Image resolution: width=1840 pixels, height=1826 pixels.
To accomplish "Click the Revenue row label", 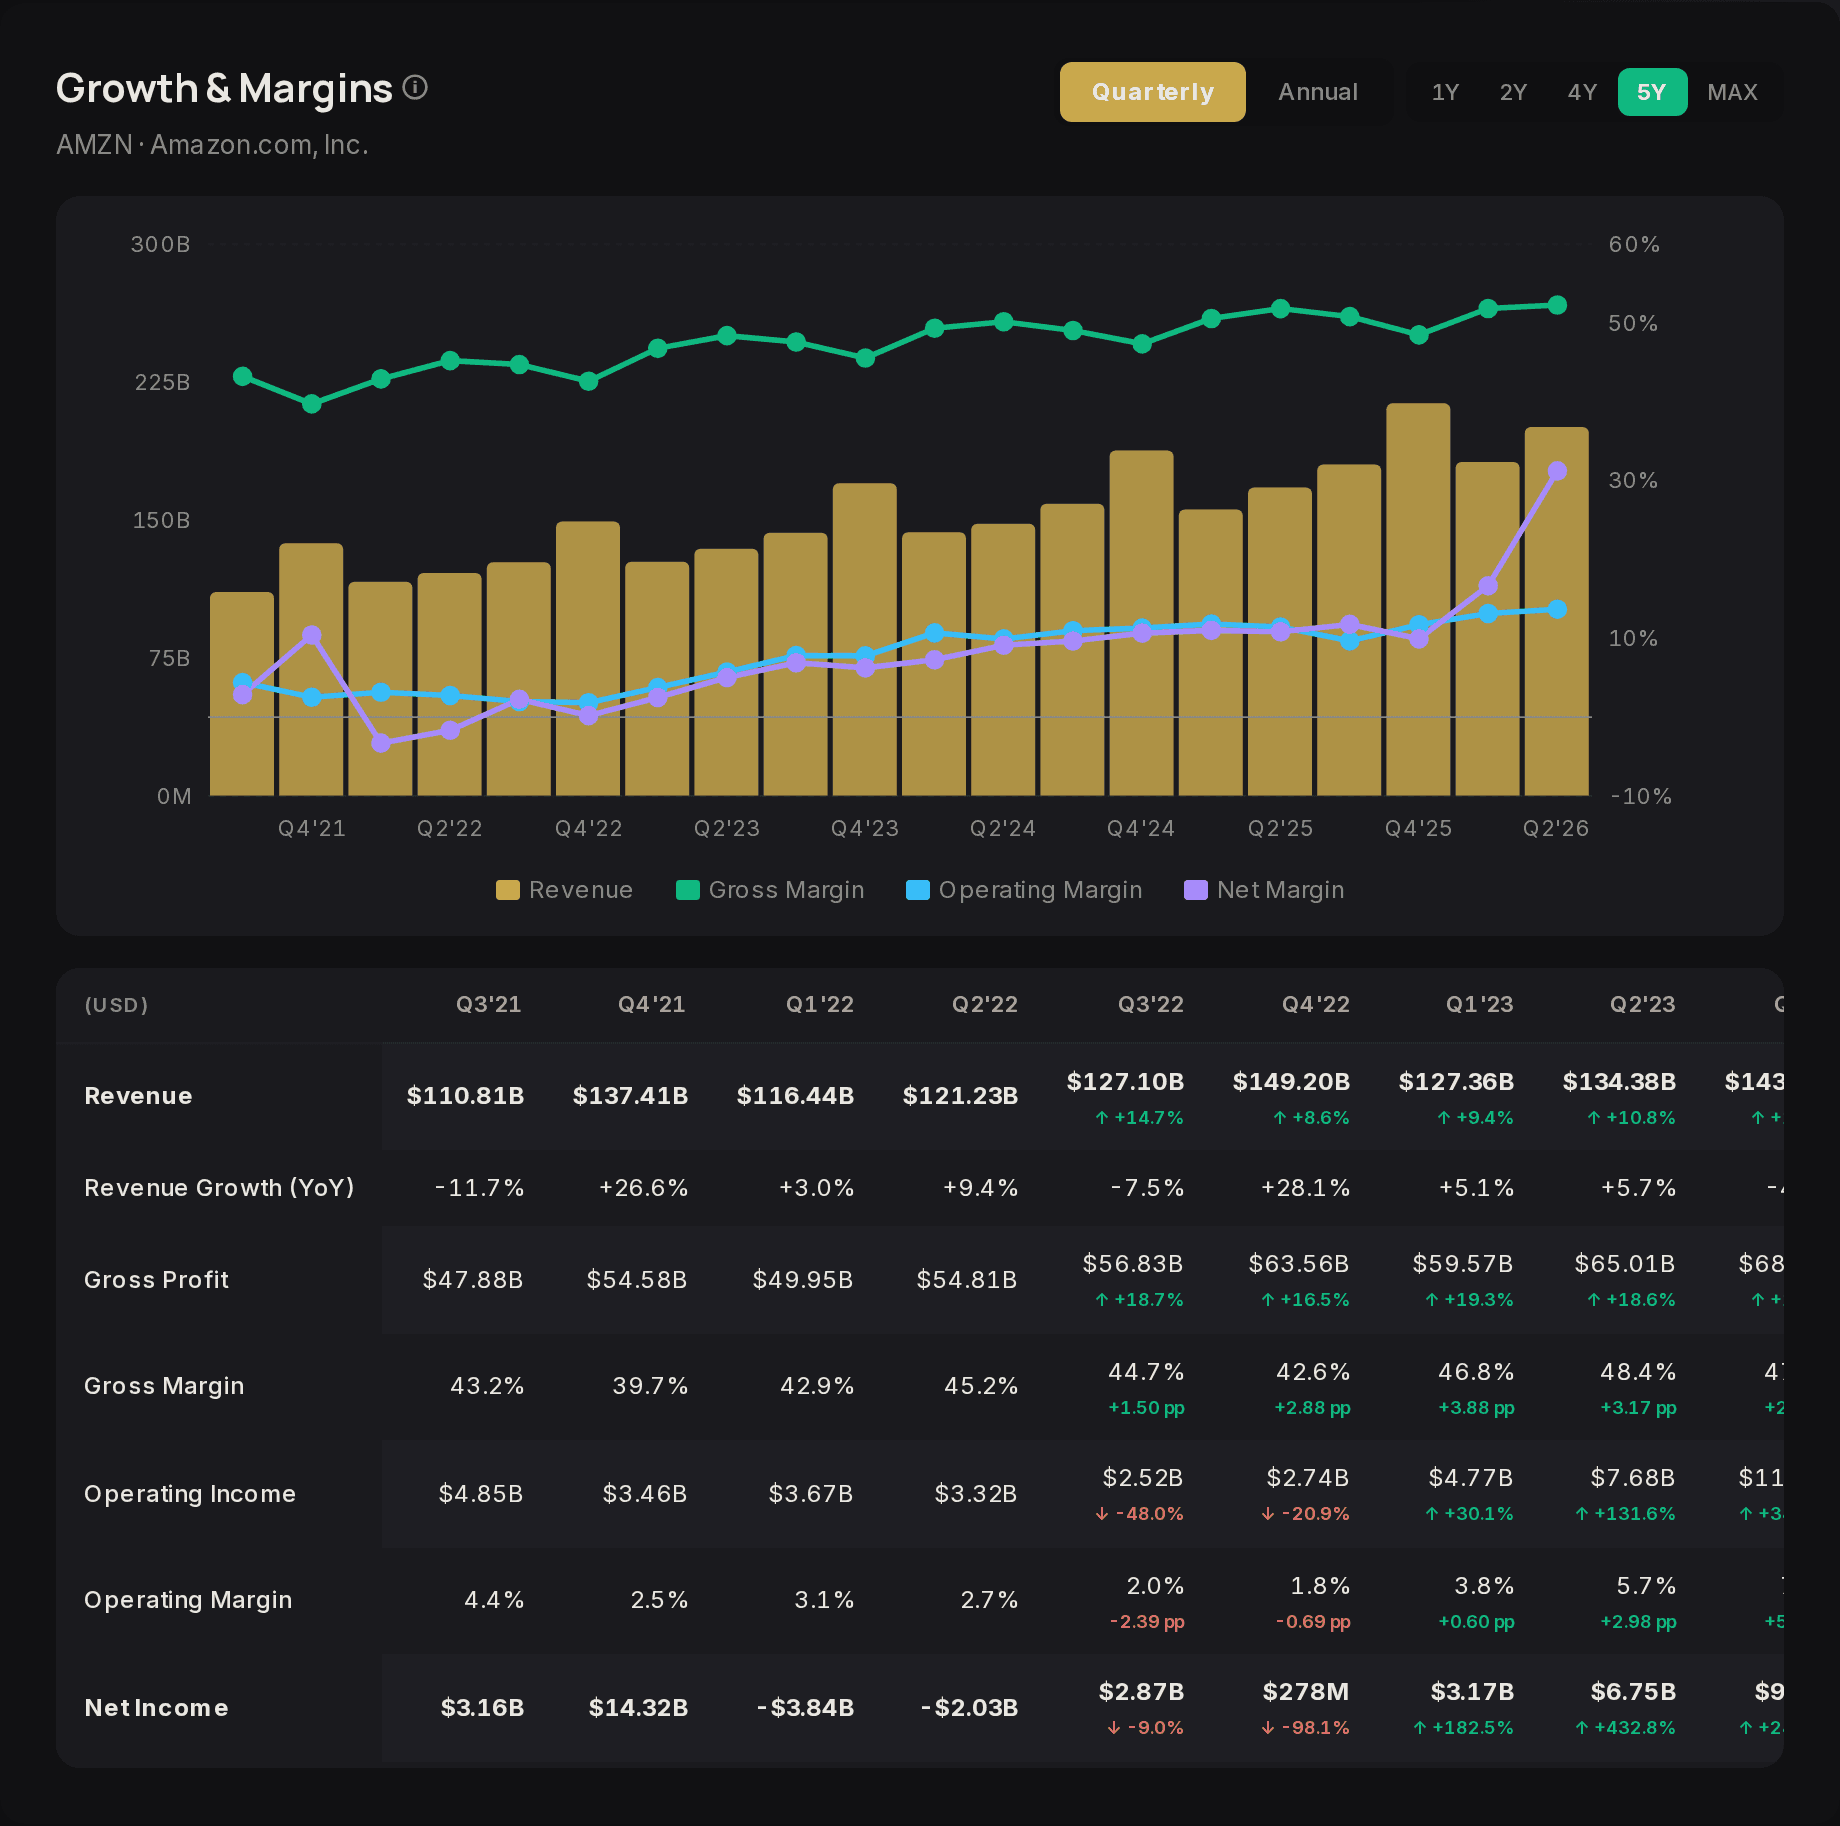I will [138, 1096].
